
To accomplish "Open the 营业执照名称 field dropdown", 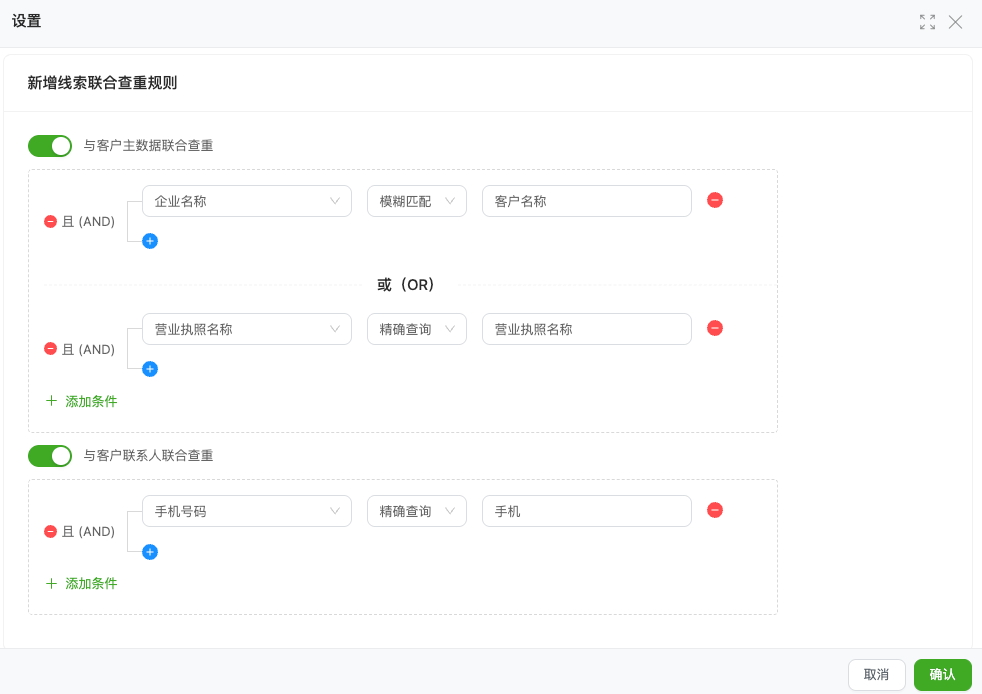I will [x=247, y=329].
